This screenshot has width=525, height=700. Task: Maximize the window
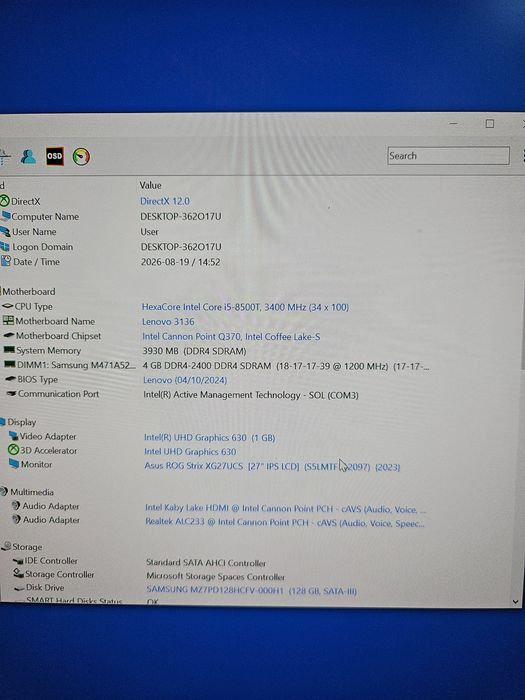pos(490,124)
